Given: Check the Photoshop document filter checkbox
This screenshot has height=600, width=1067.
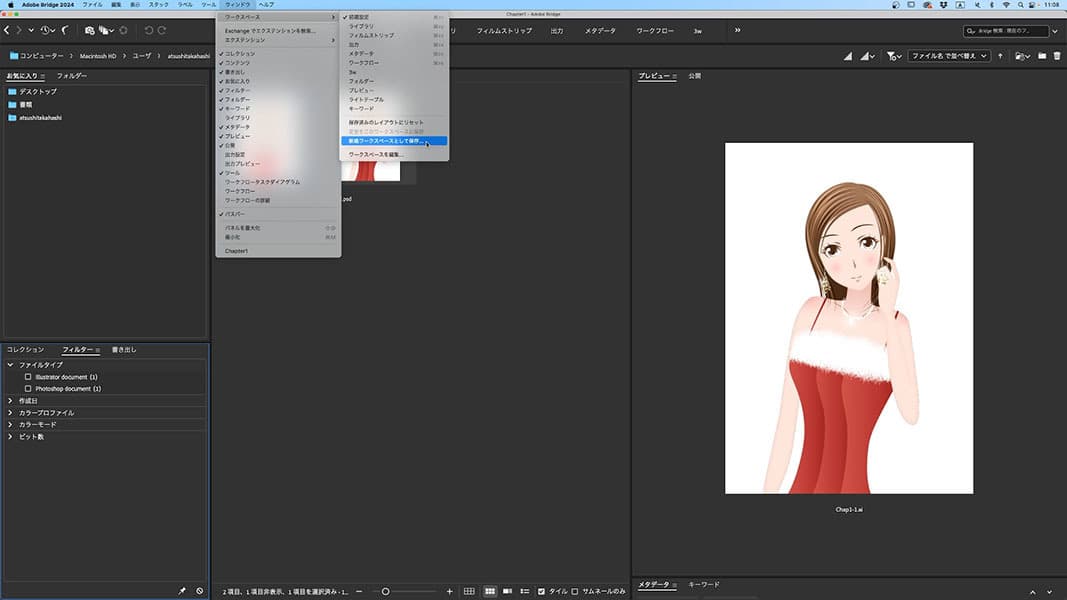Looking at the screenshot, I should [x=28, y=388].
